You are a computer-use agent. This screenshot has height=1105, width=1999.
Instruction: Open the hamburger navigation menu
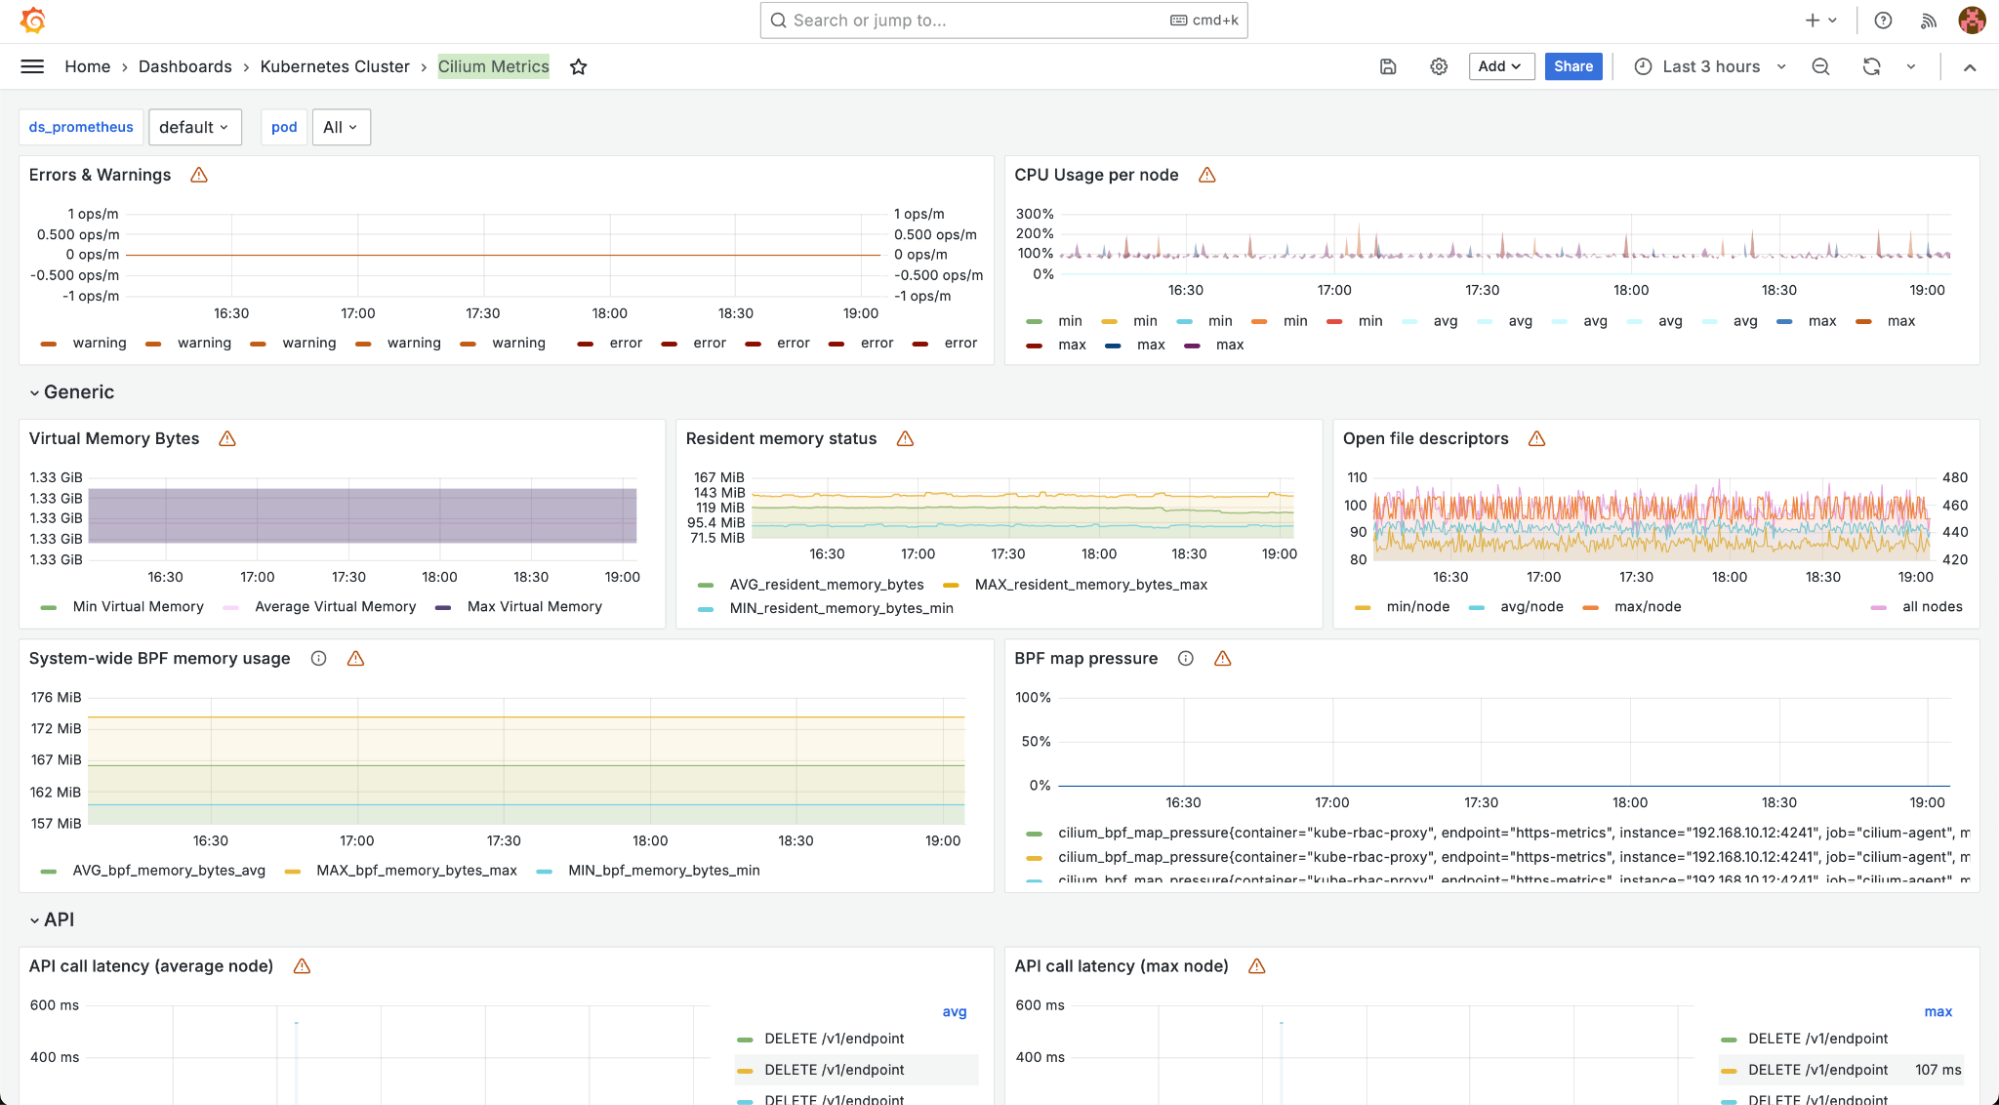[32, 67]
